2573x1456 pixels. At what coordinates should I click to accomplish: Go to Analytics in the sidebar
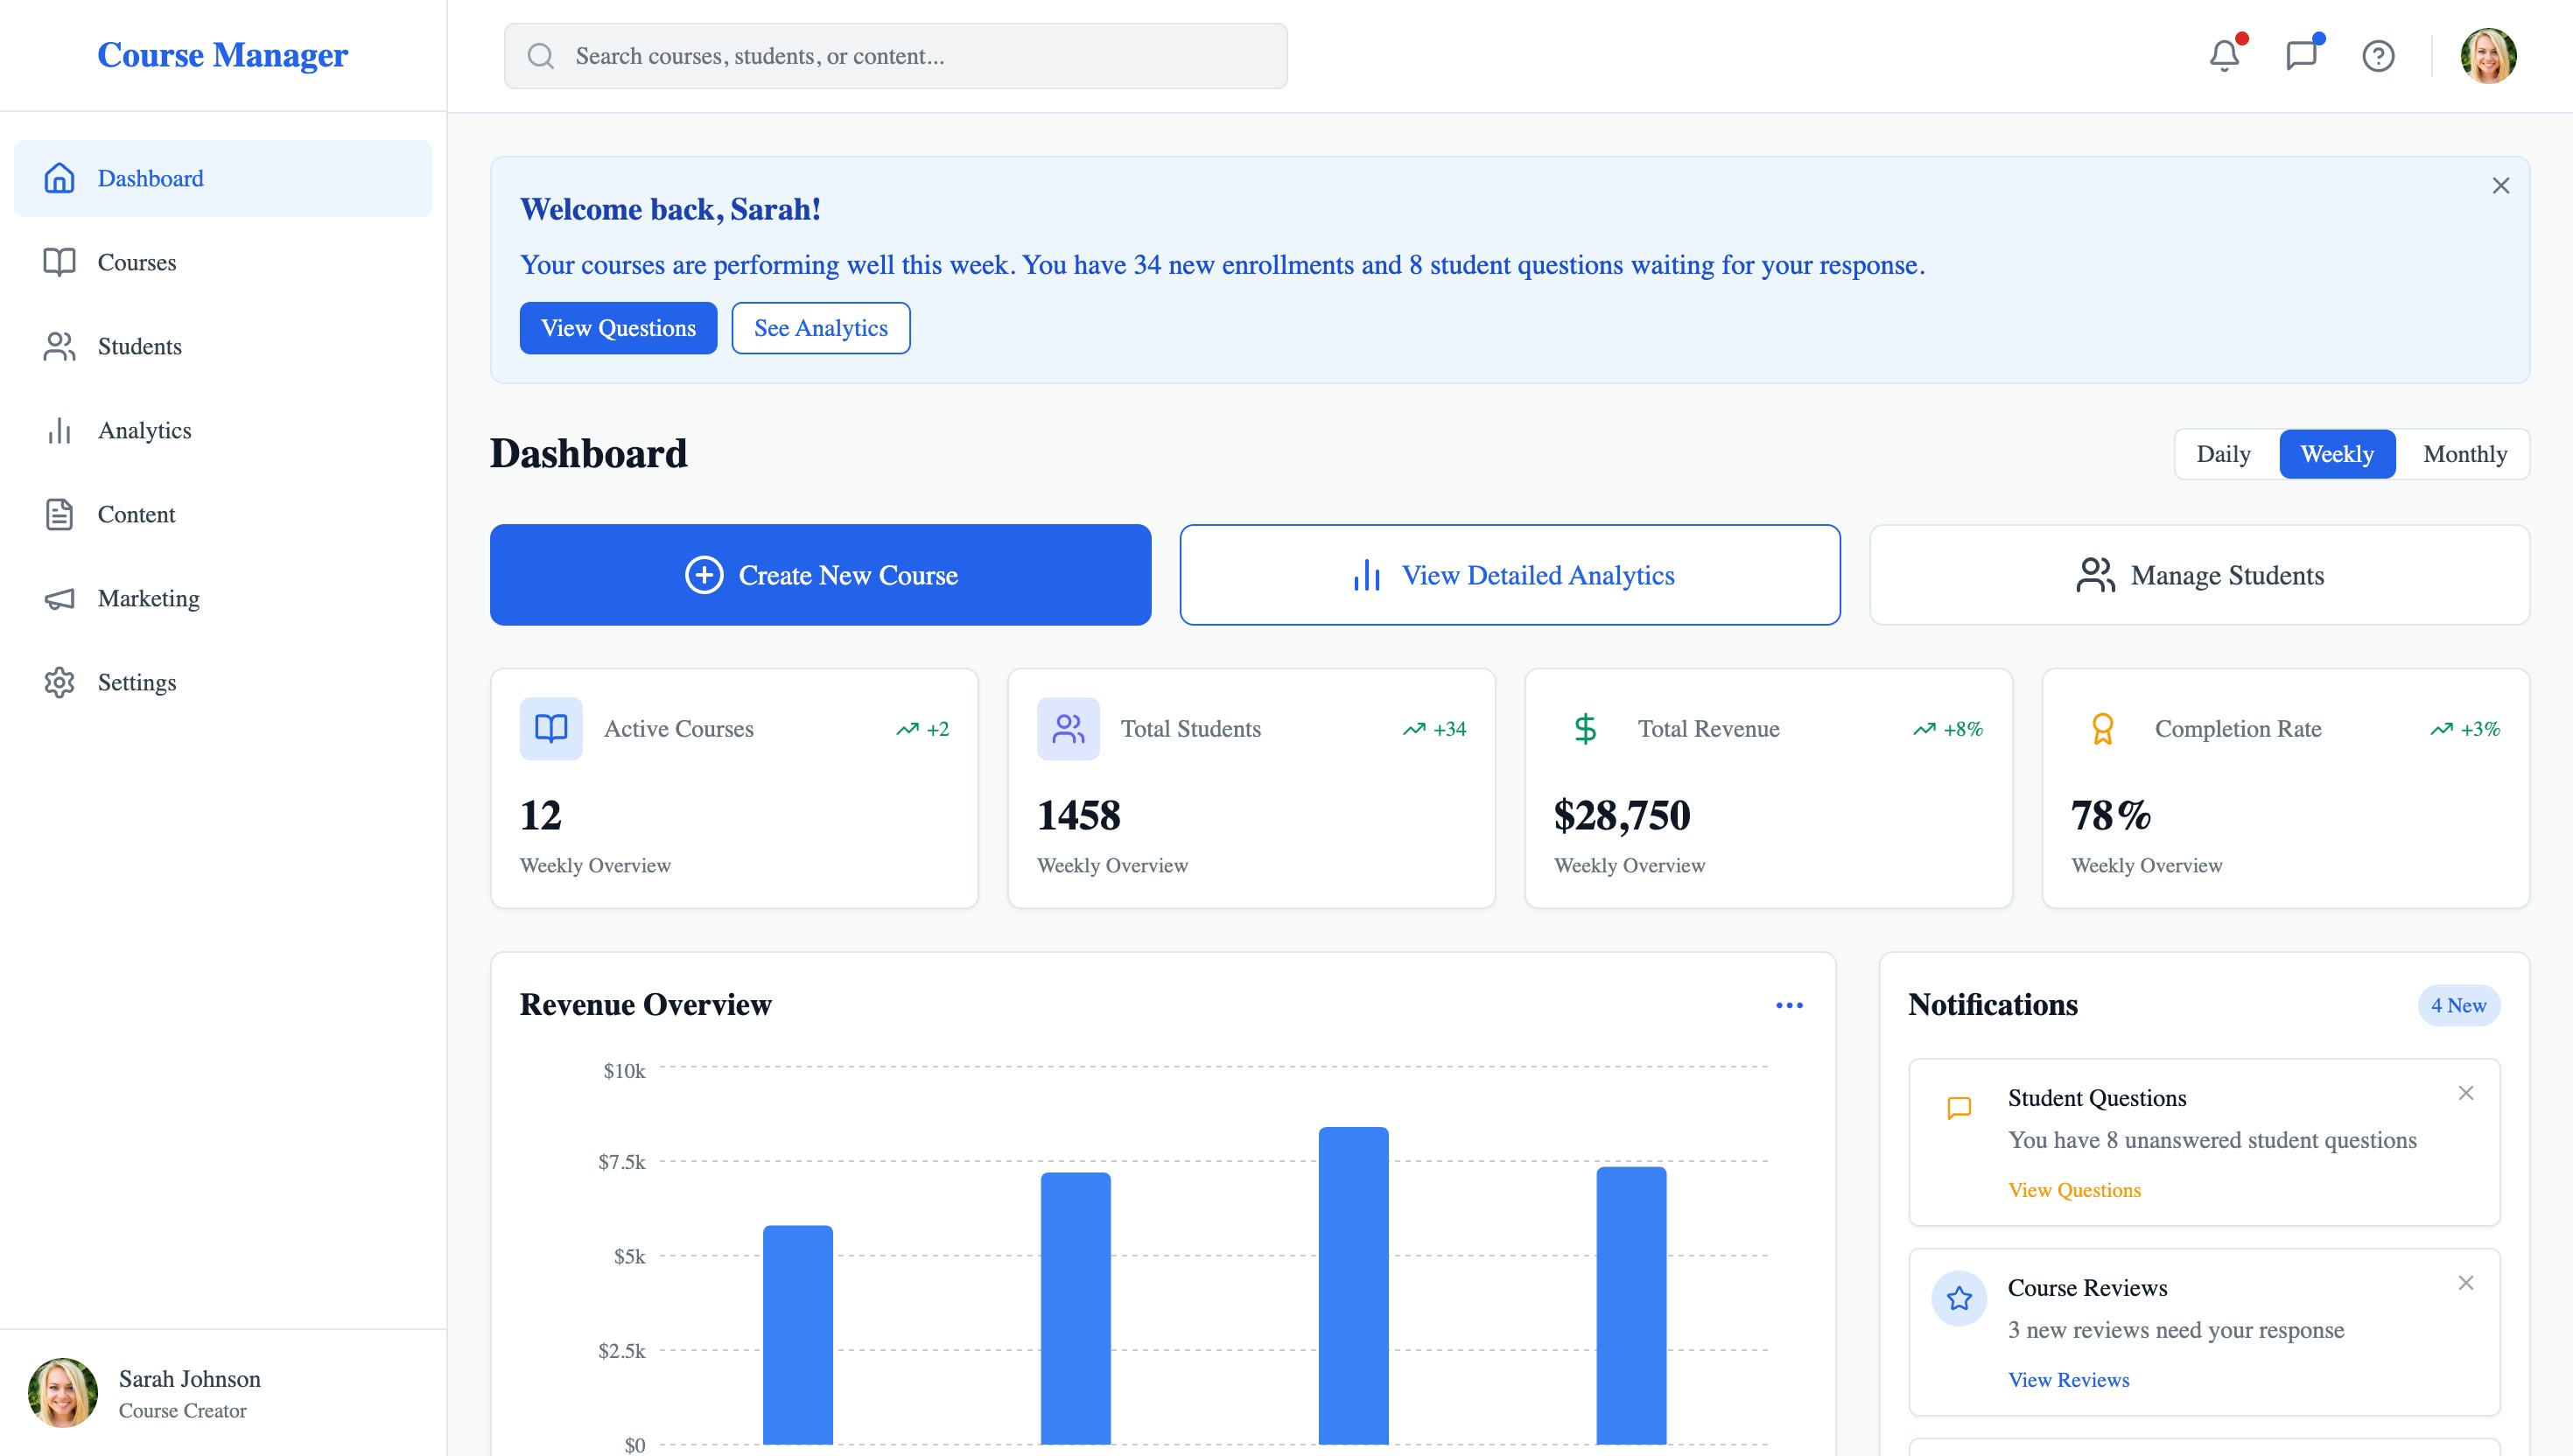[144, 430]
